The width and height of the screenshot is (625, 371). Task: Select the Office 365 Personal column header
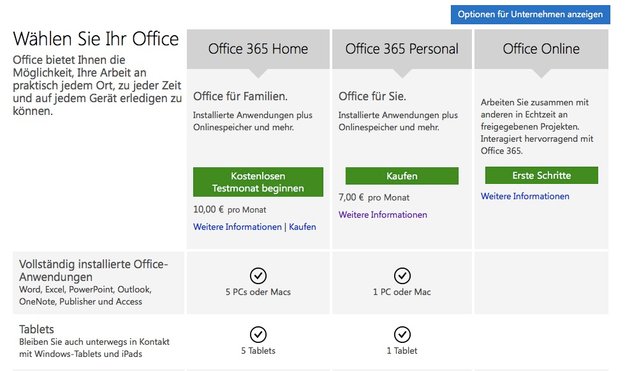pyautogui.click(x=402, y=49)
